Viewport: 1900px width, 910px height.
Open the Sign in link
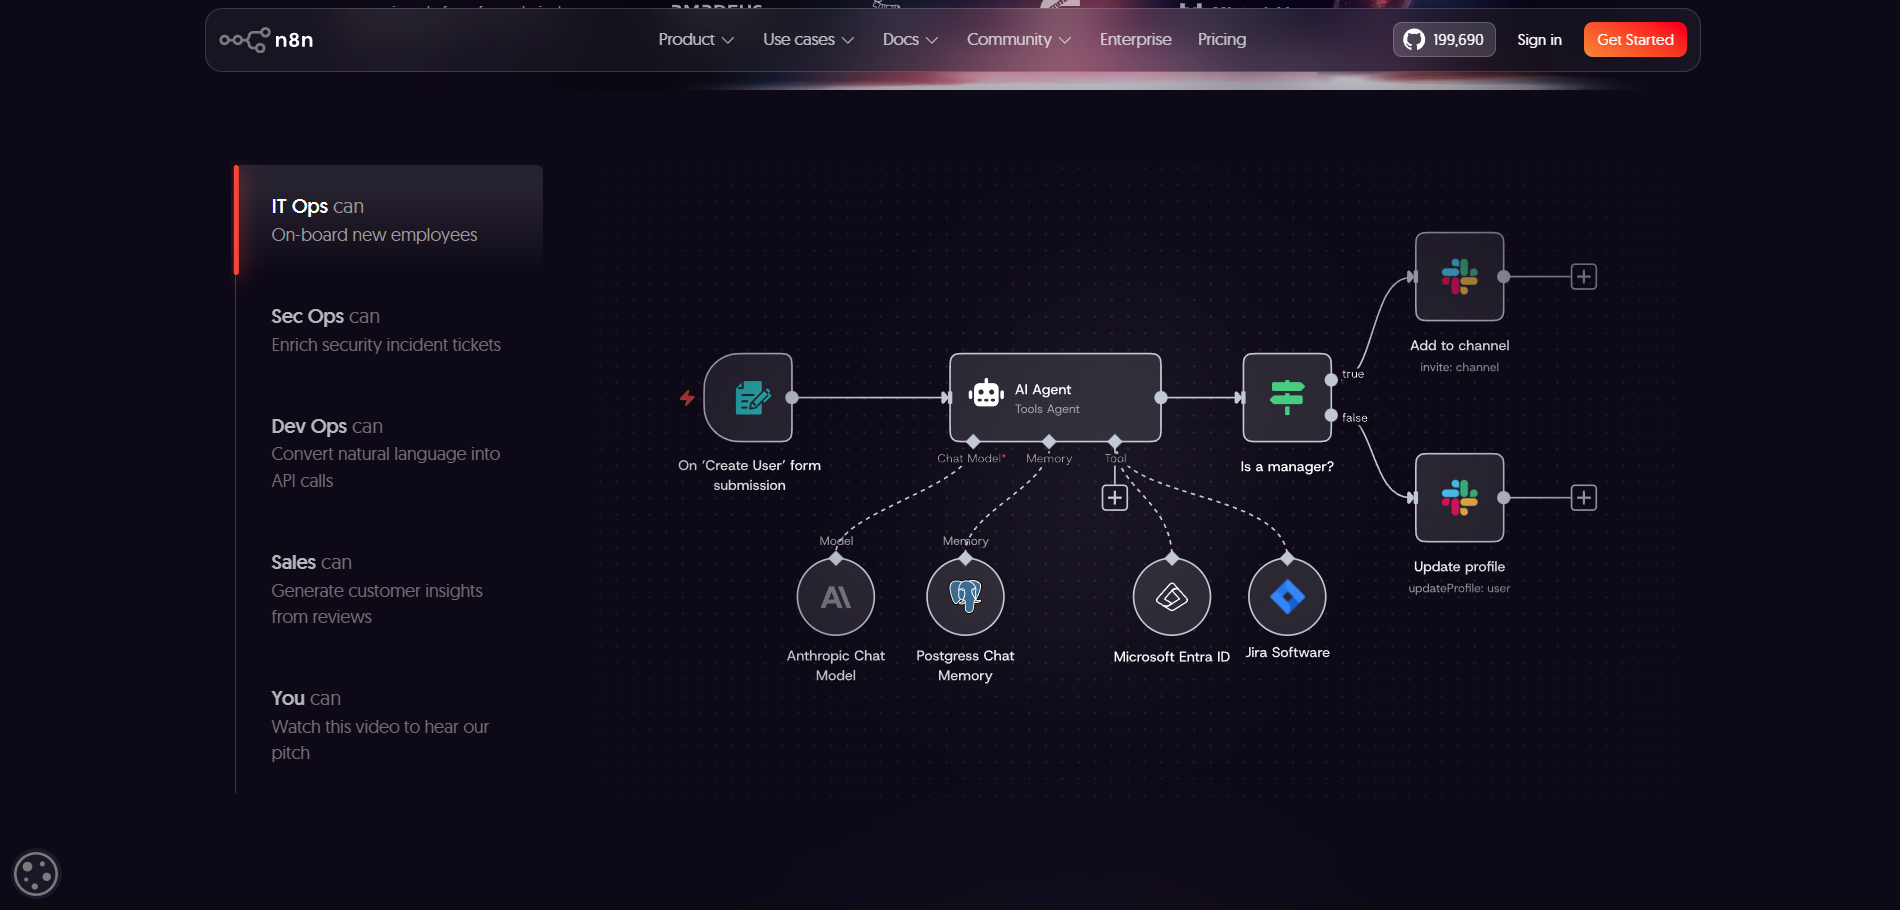pos(1539,40)
